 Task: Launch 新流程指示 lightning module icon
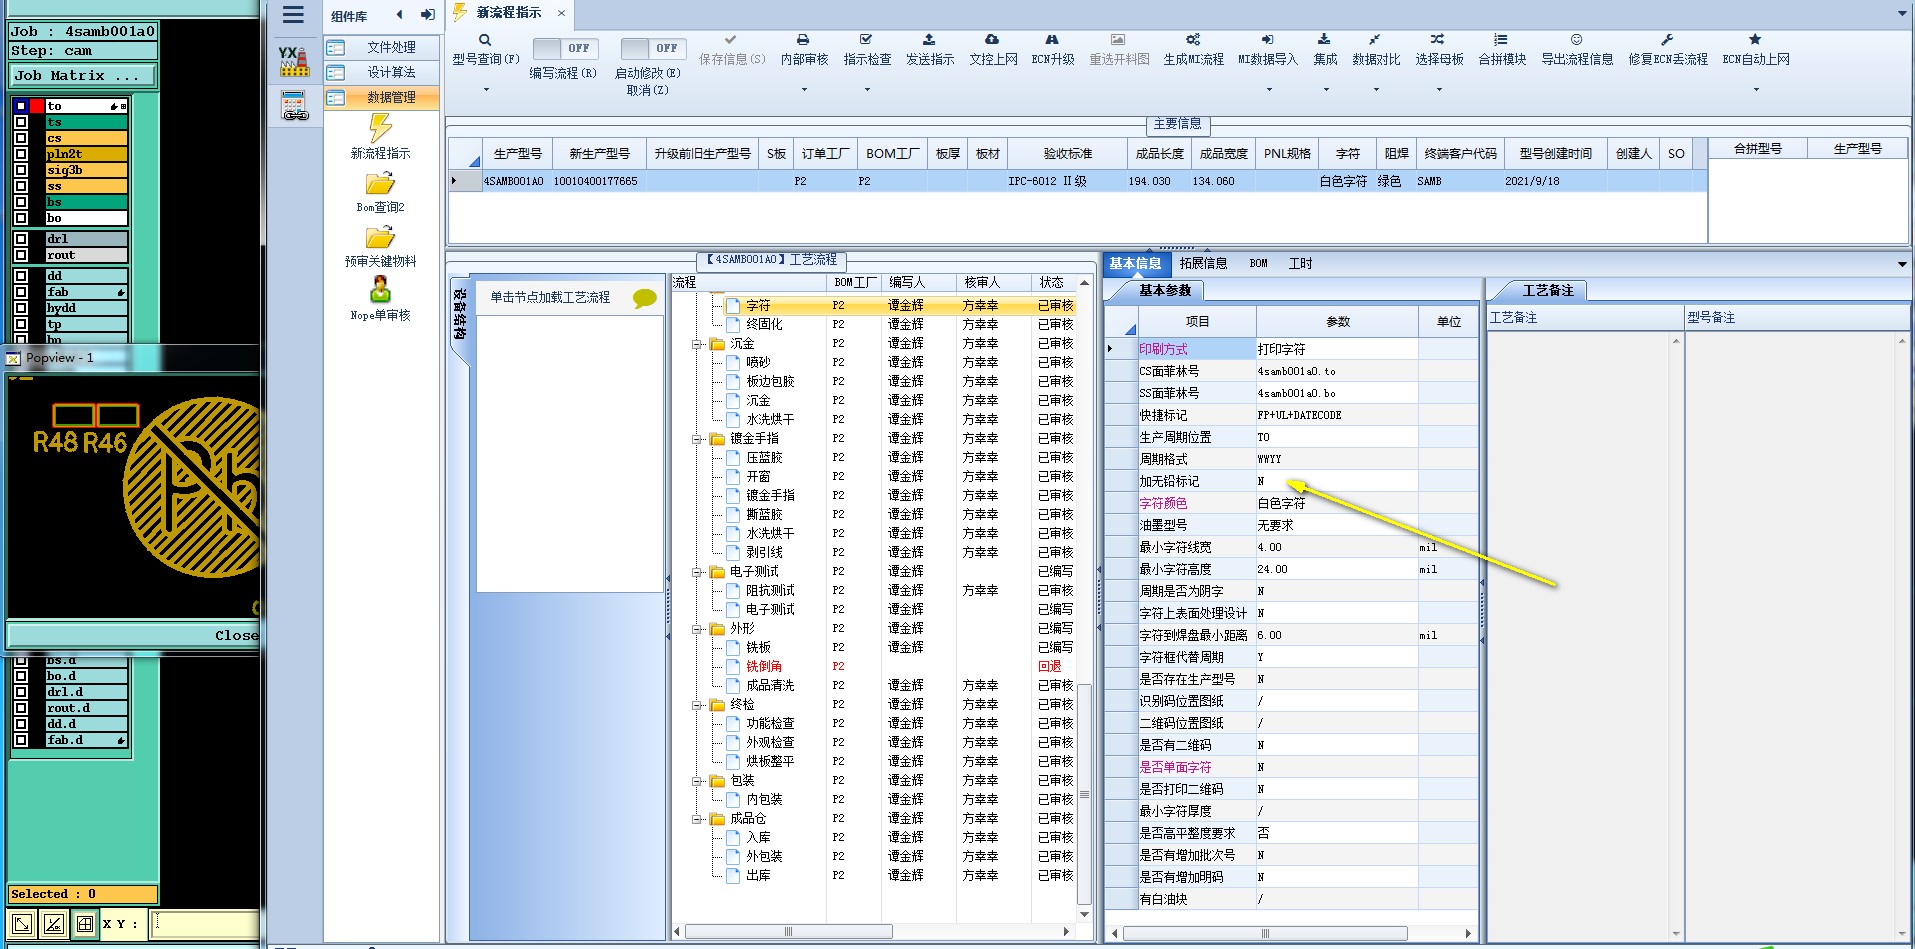[x=380, y=128]
